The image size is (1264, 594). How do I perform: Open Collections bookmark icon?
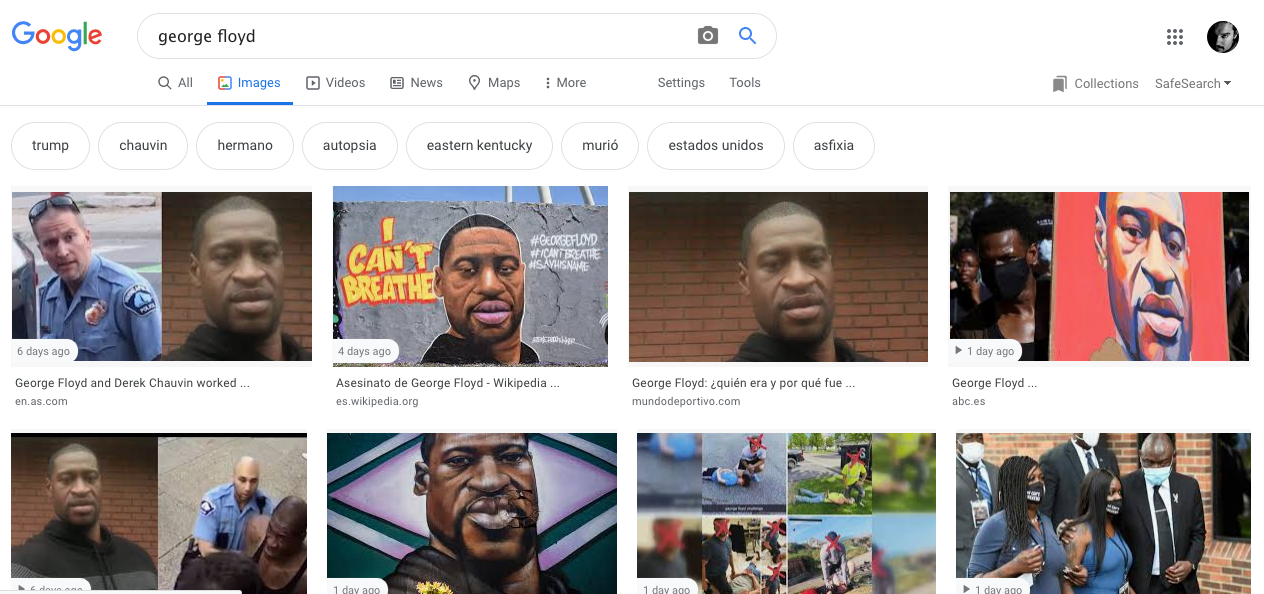[x=1059, y=84]
